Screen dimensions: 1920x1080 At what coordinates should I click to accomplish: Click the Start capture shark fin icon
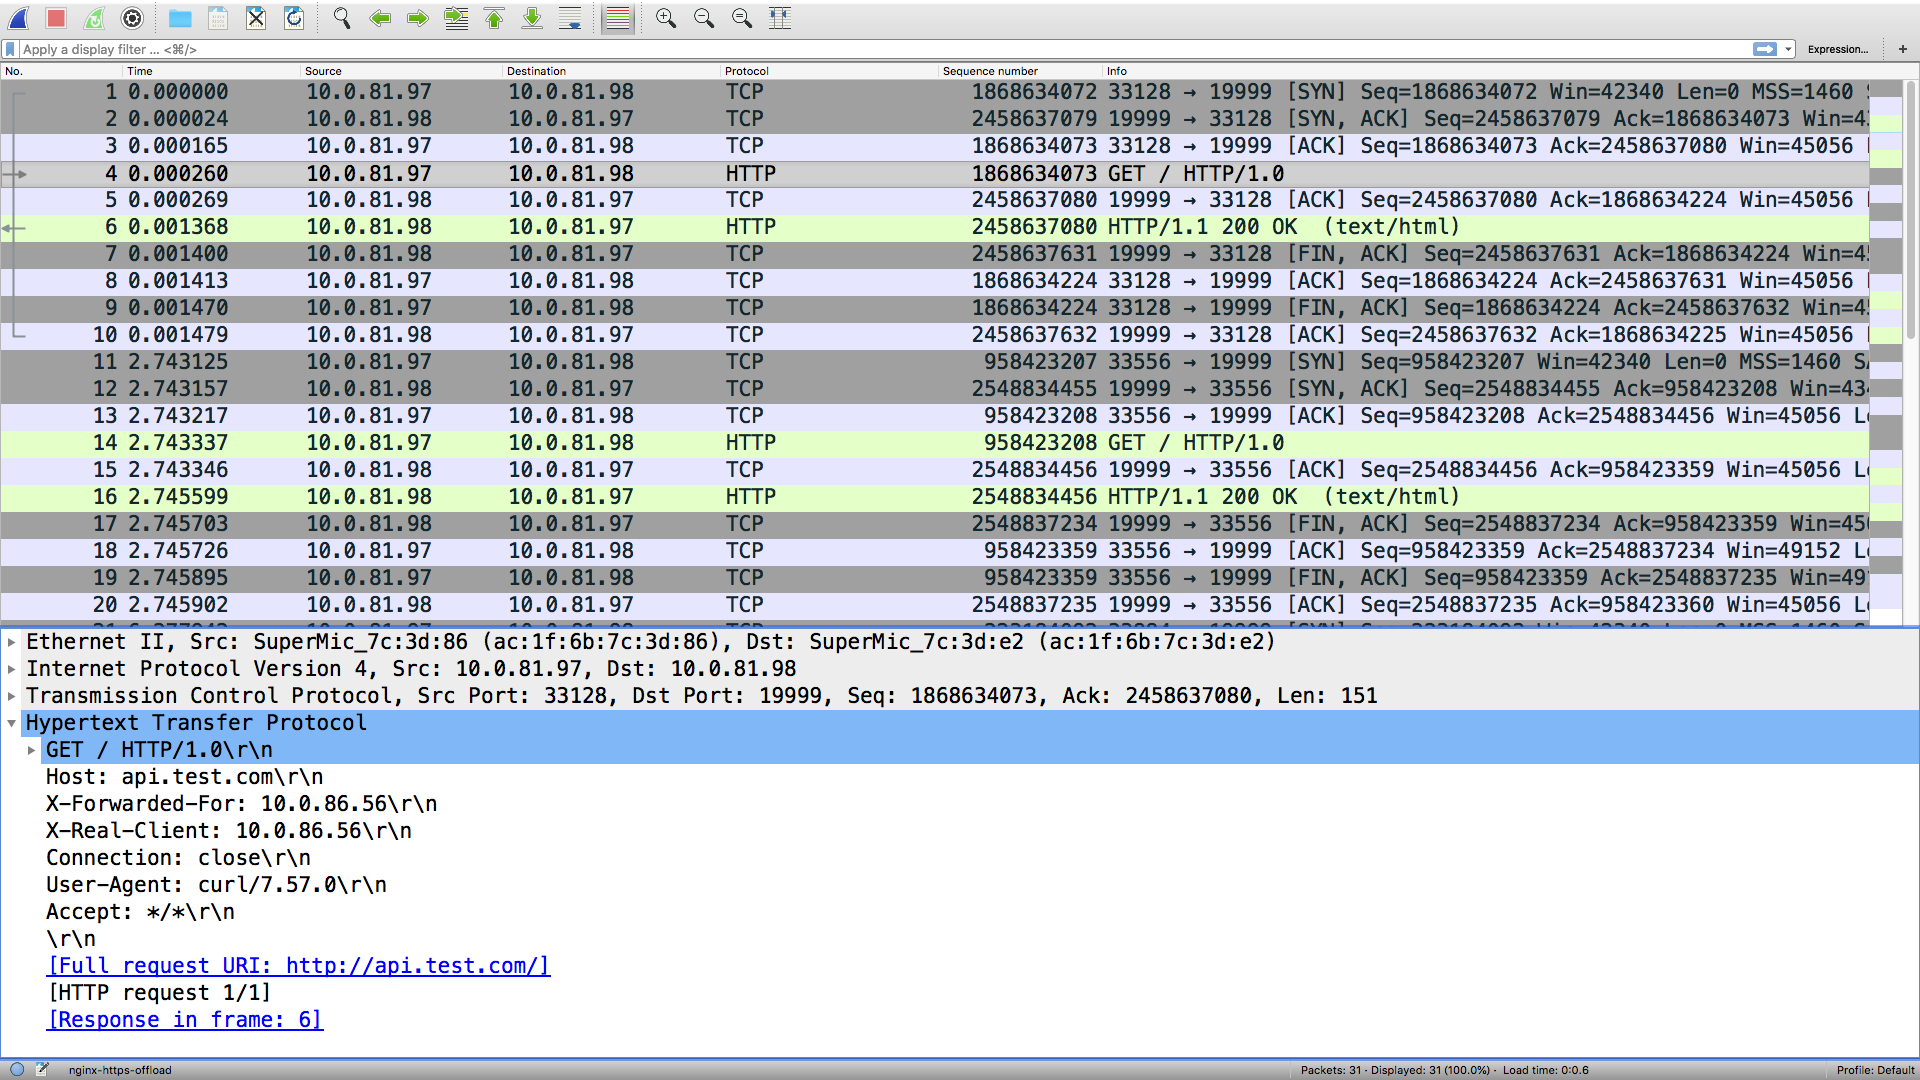pyautogui.click(x=19, y=18)
